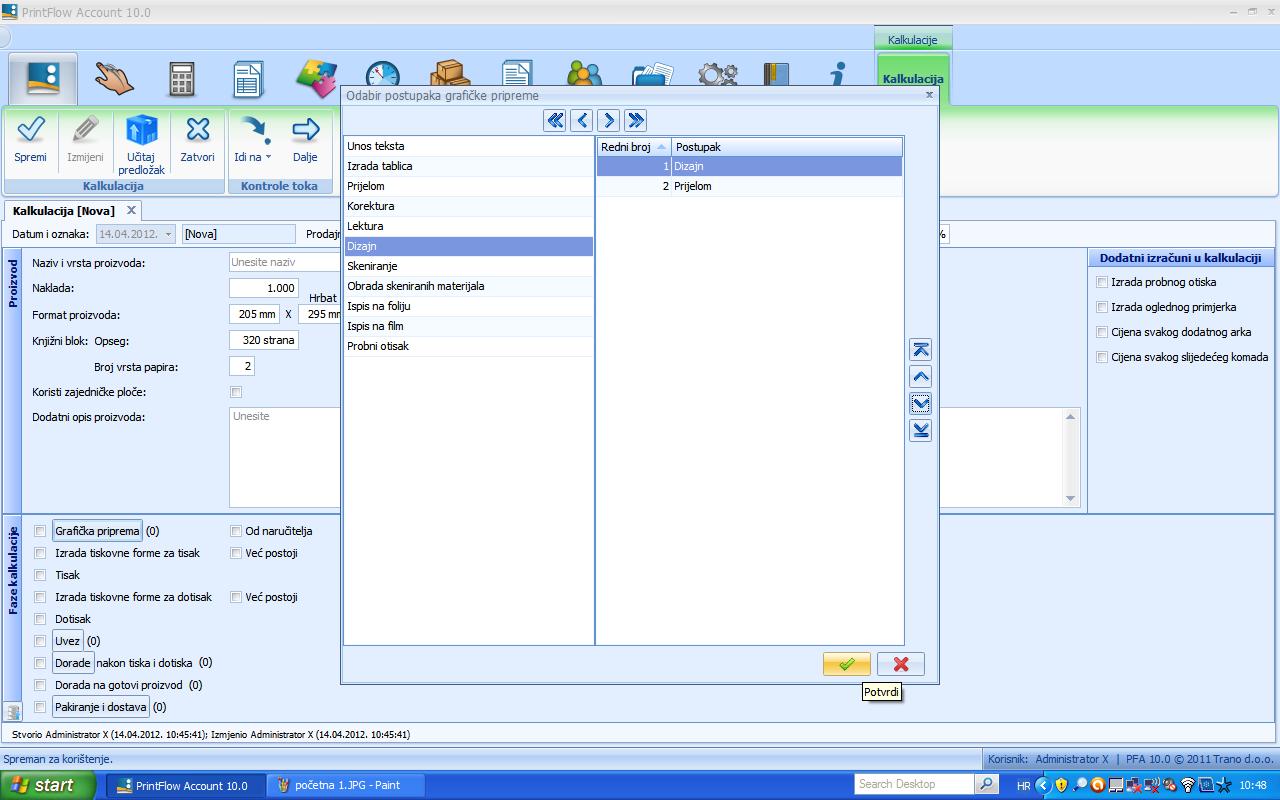Click the single left arrow button
Image resolution: width=1280 pixels, height=800 pixels.
(x=582, y=121)
